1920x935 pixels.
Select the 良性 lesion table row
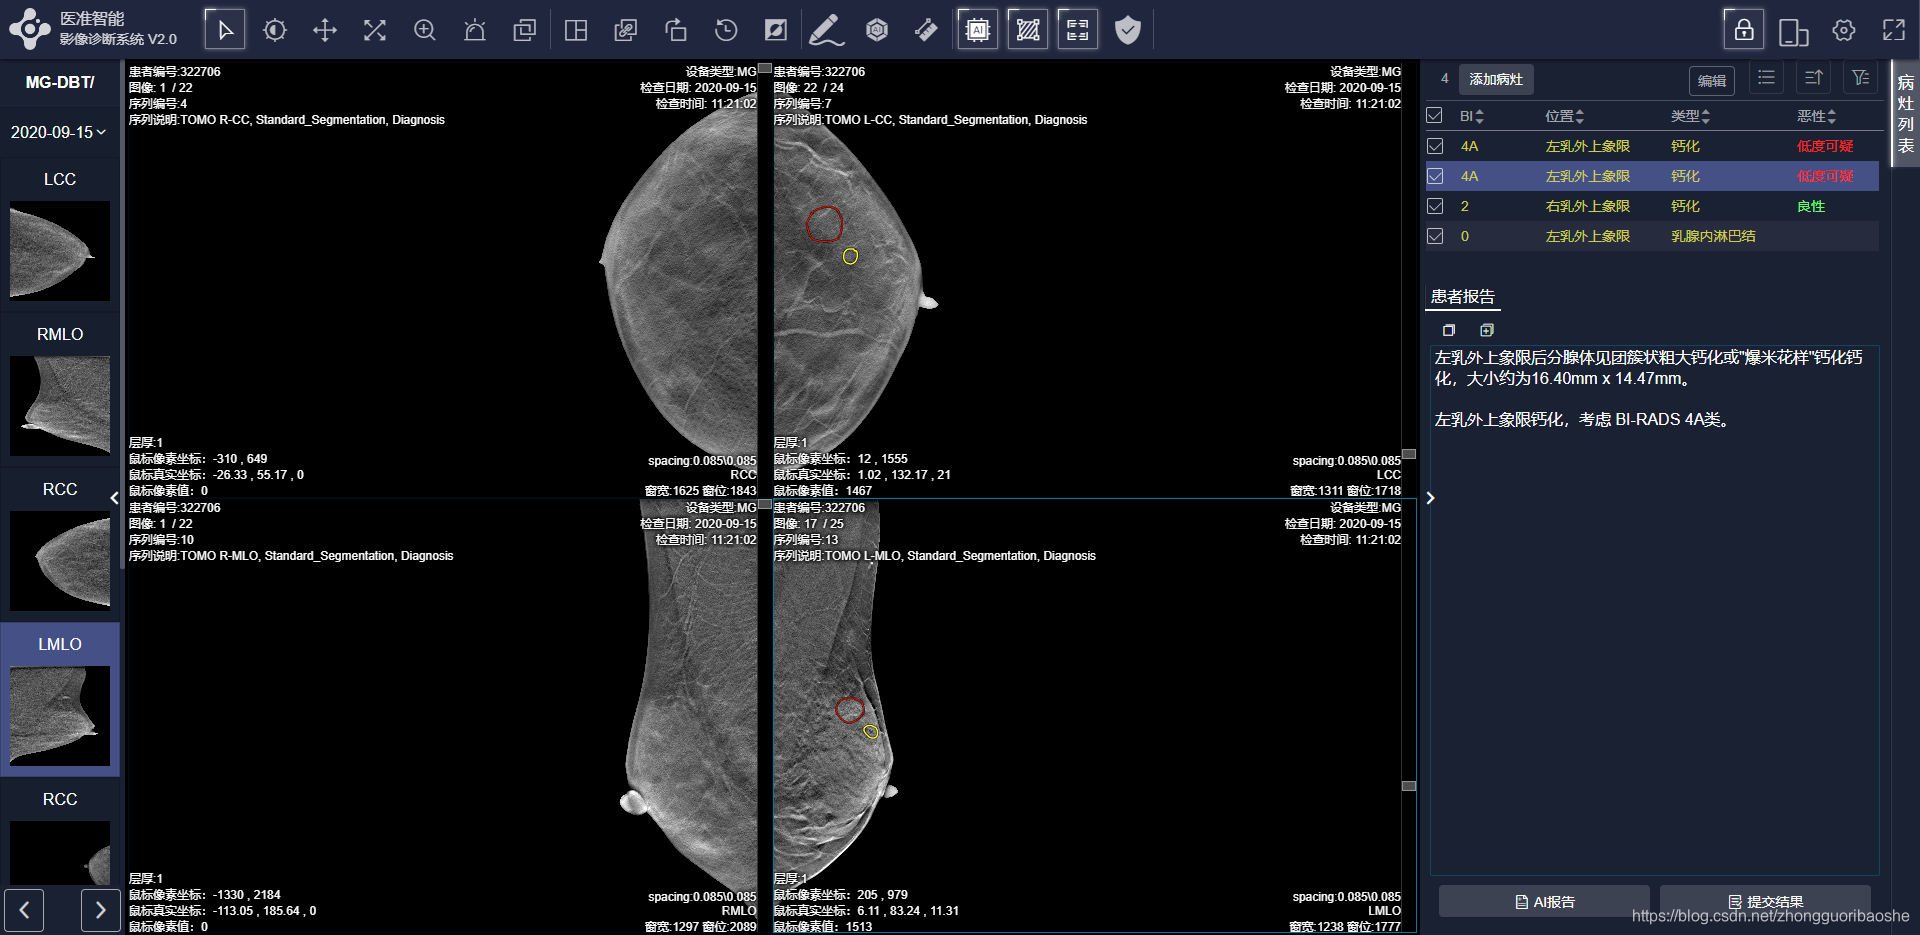tap(1651, 206)
